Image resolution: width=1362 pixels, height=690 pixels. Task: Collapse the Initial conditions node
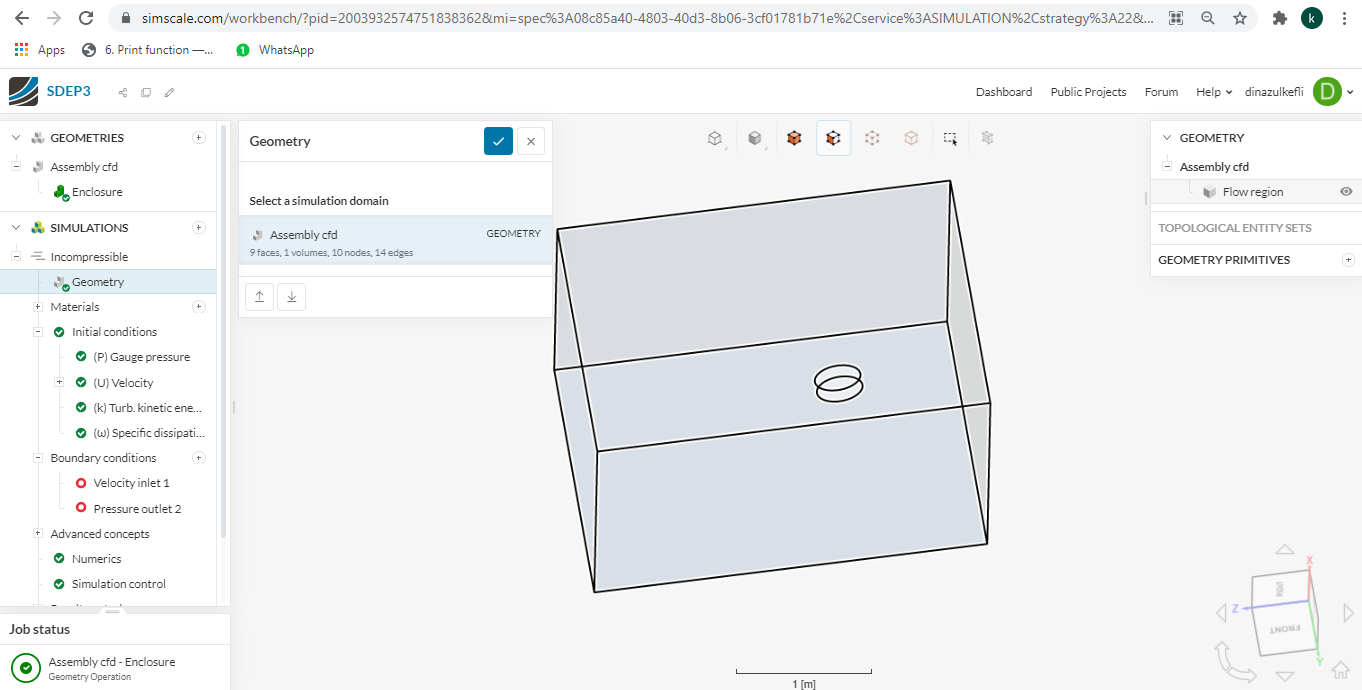[37, 332]
